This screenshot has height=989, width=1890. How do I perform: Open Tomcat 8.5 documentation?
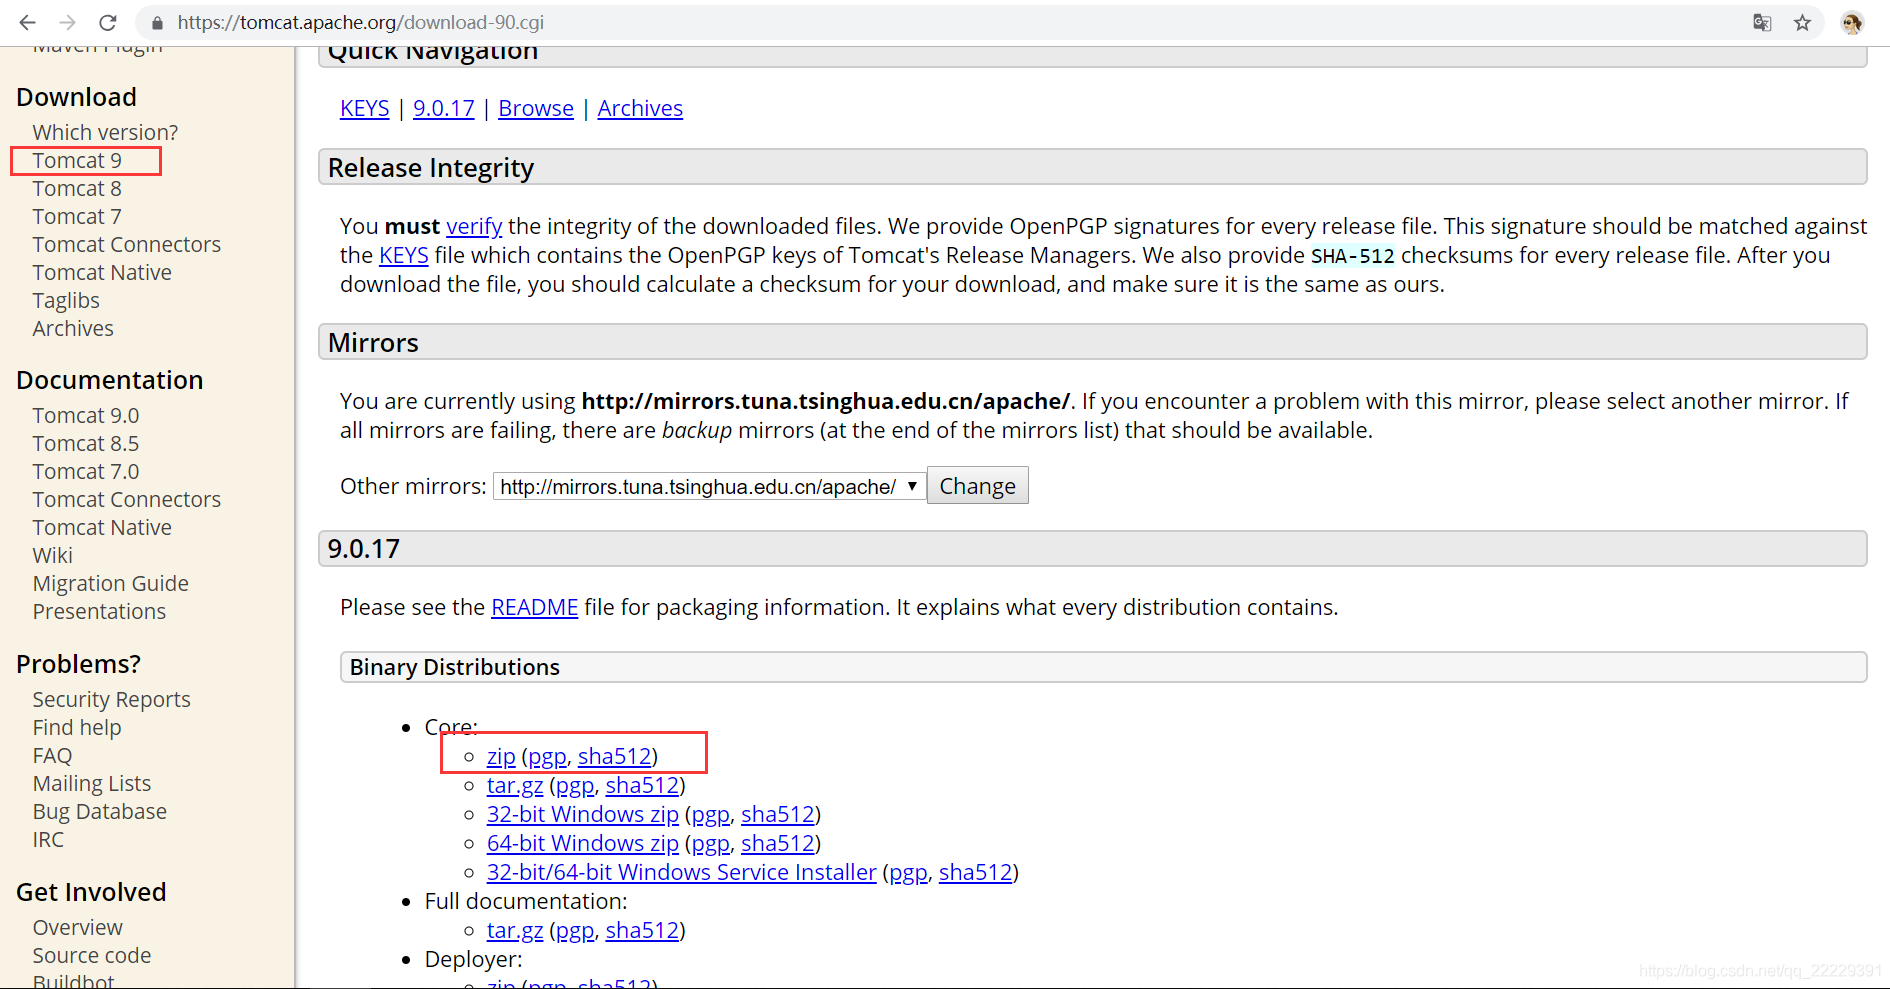[86, 443]
